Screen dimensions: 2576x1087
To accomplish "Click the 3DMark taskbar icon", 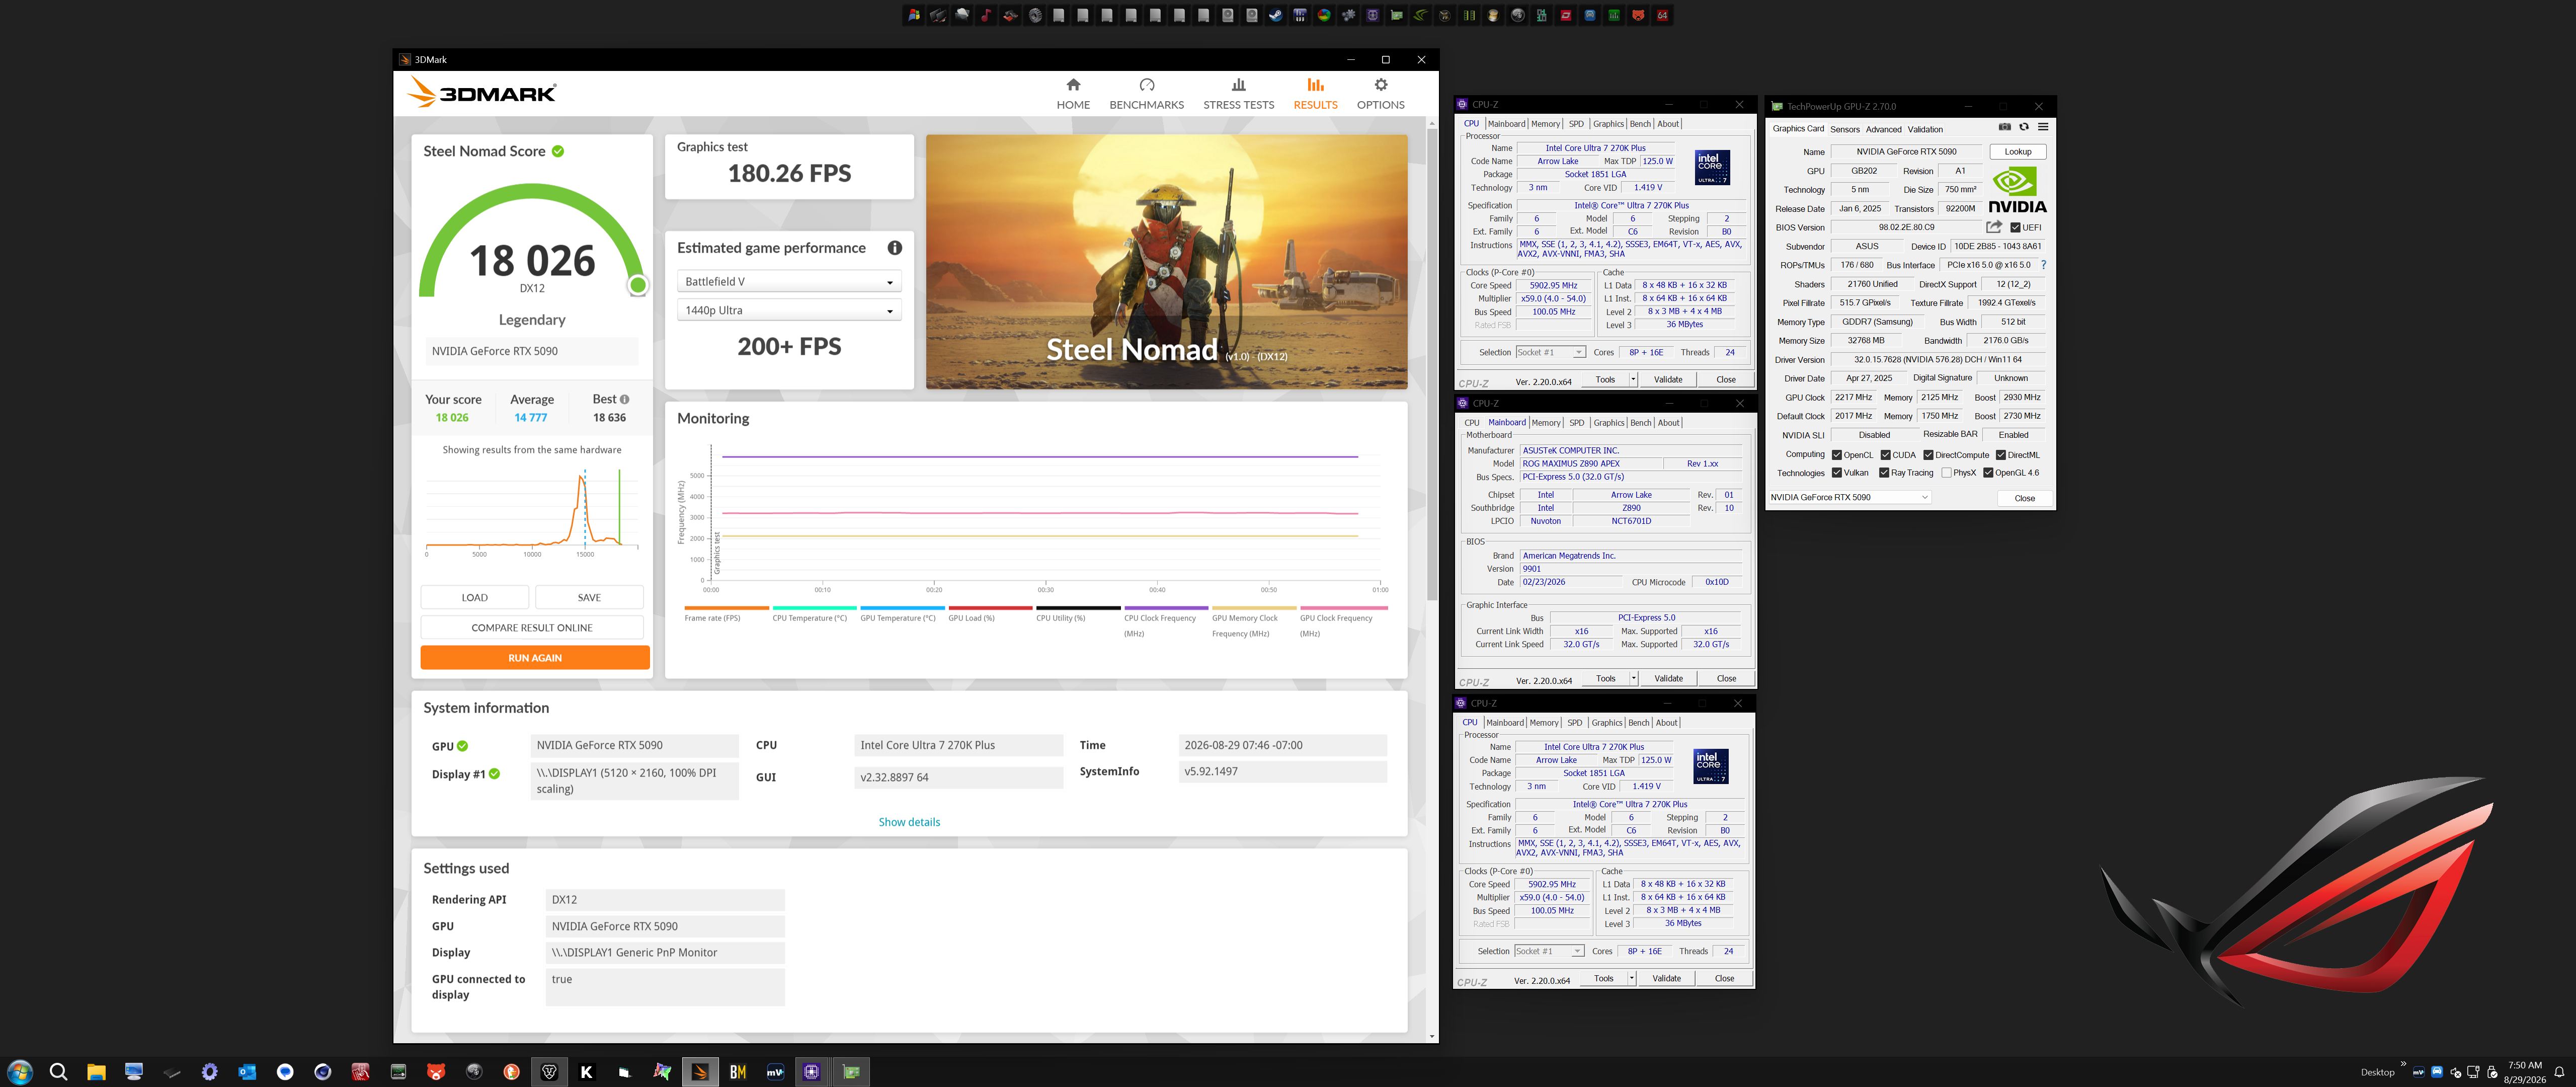I will (x=700, y=1072).
